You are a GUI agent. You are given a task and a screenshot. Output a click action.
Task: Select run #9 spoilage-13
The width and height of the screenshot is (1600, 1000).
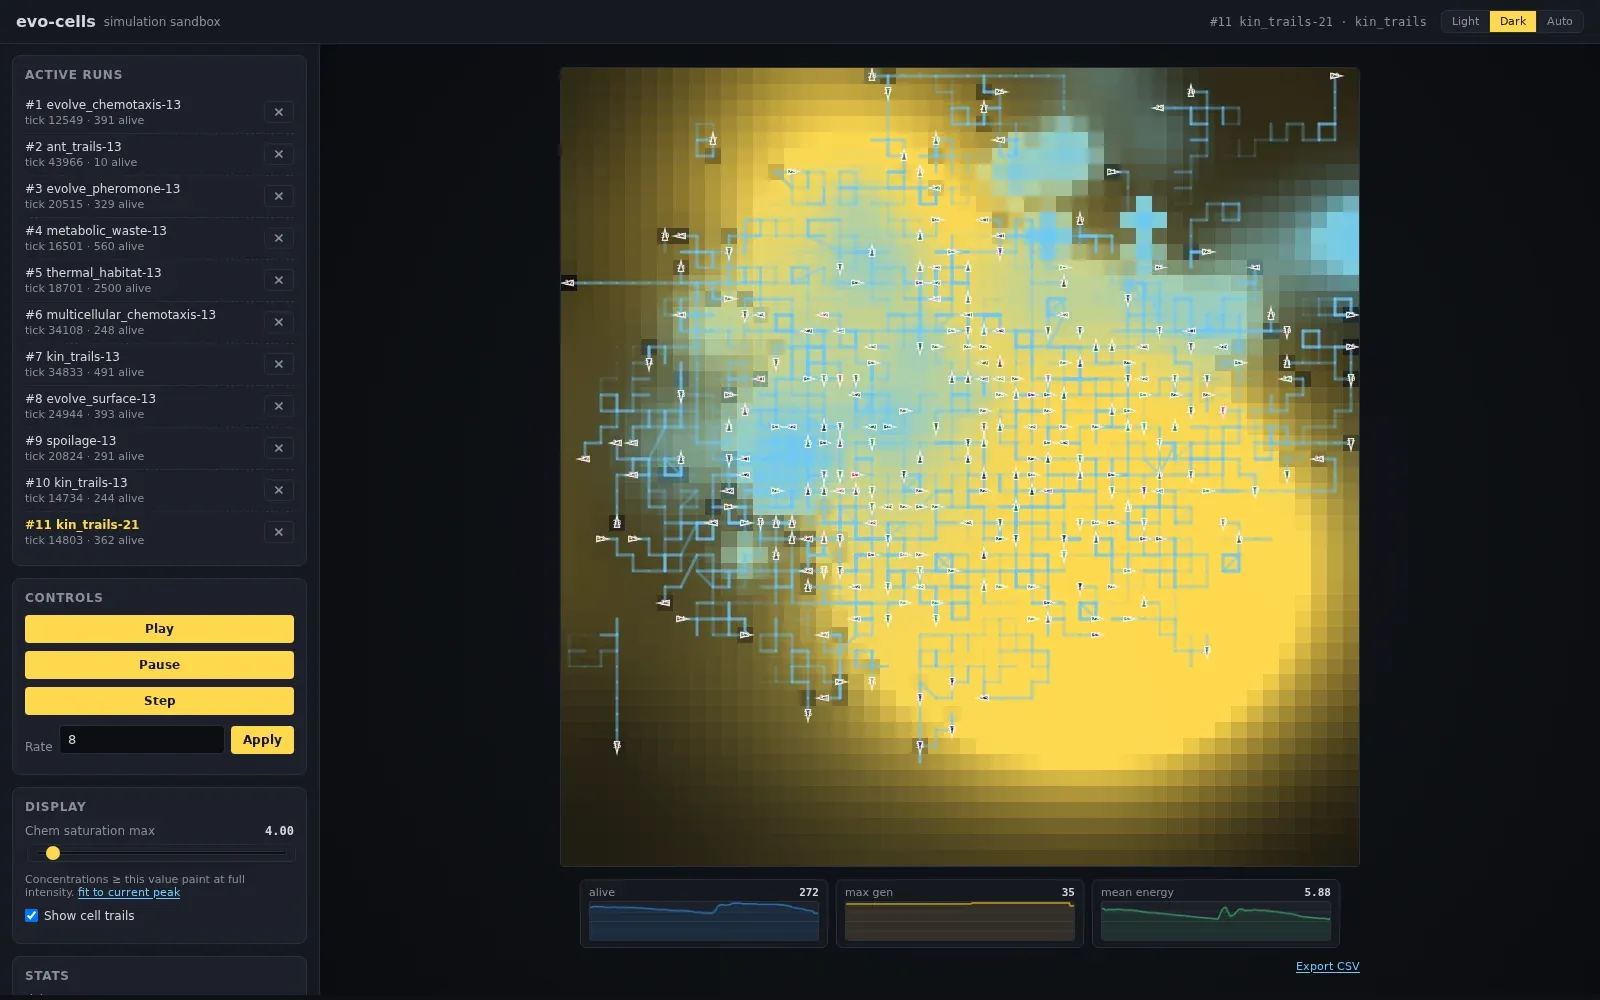click(x=140, y=448)
